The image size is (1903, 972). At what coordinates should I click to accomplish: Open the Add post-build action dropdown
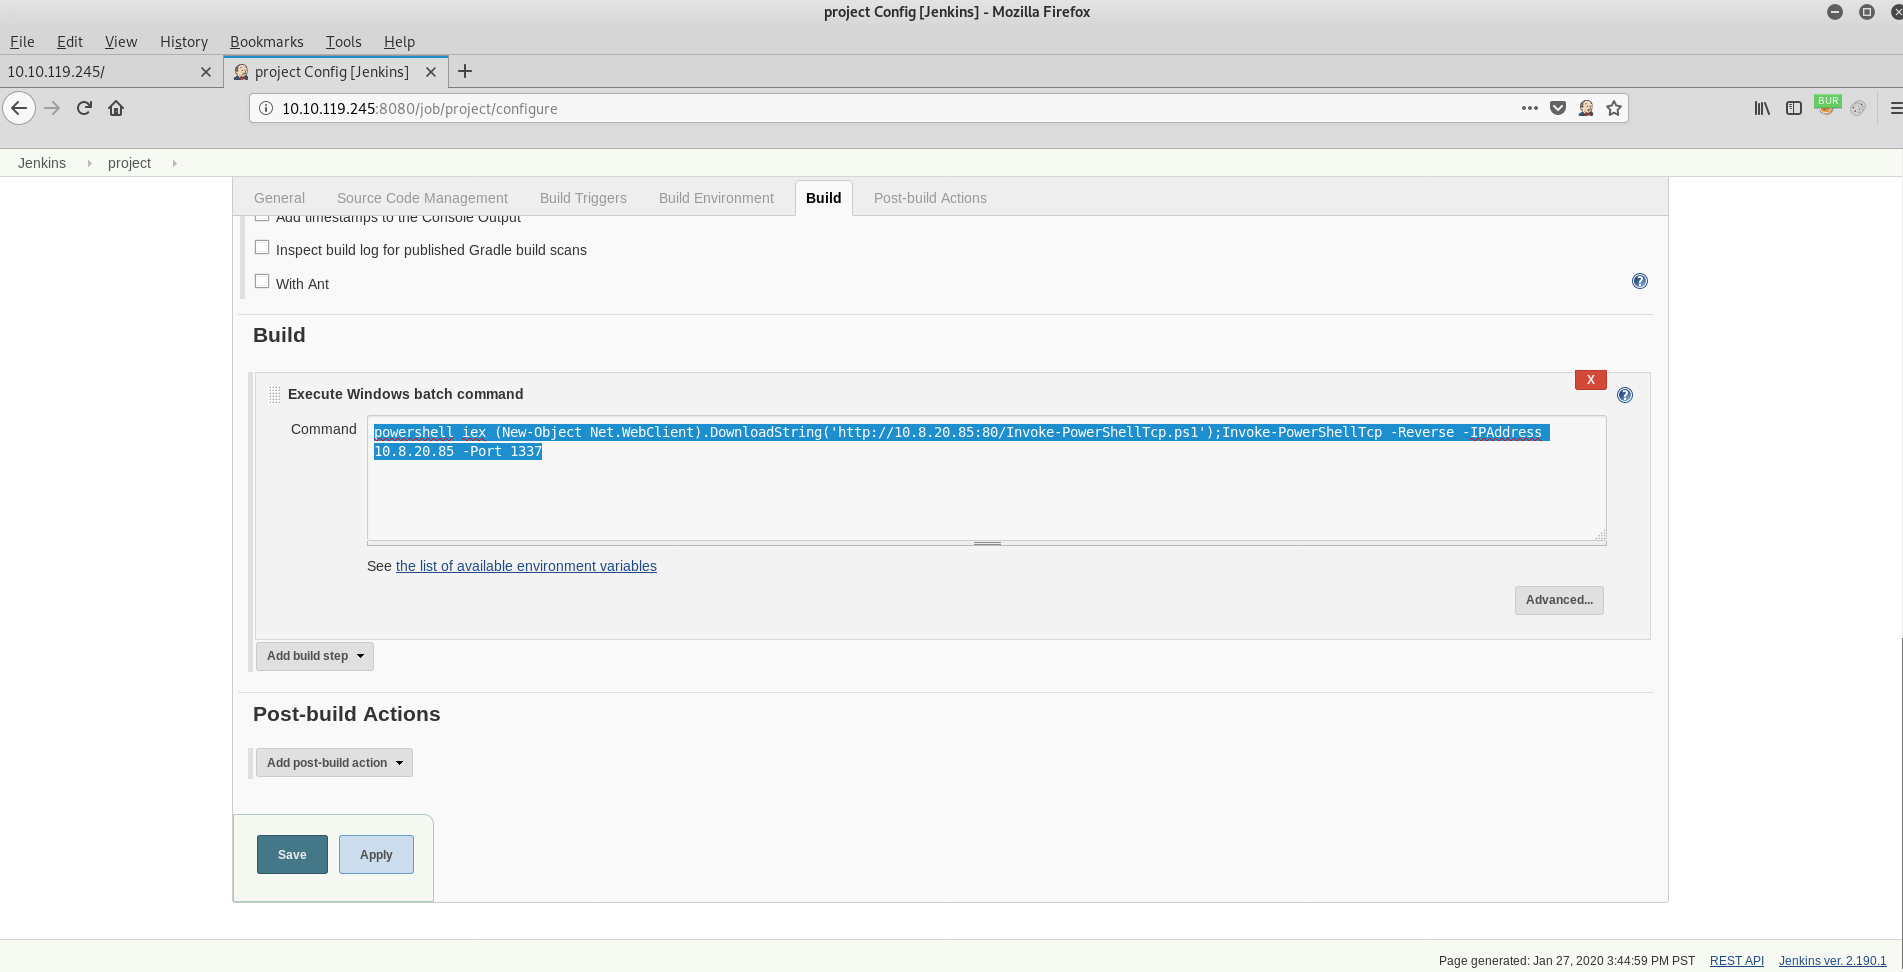coord(334,763)
